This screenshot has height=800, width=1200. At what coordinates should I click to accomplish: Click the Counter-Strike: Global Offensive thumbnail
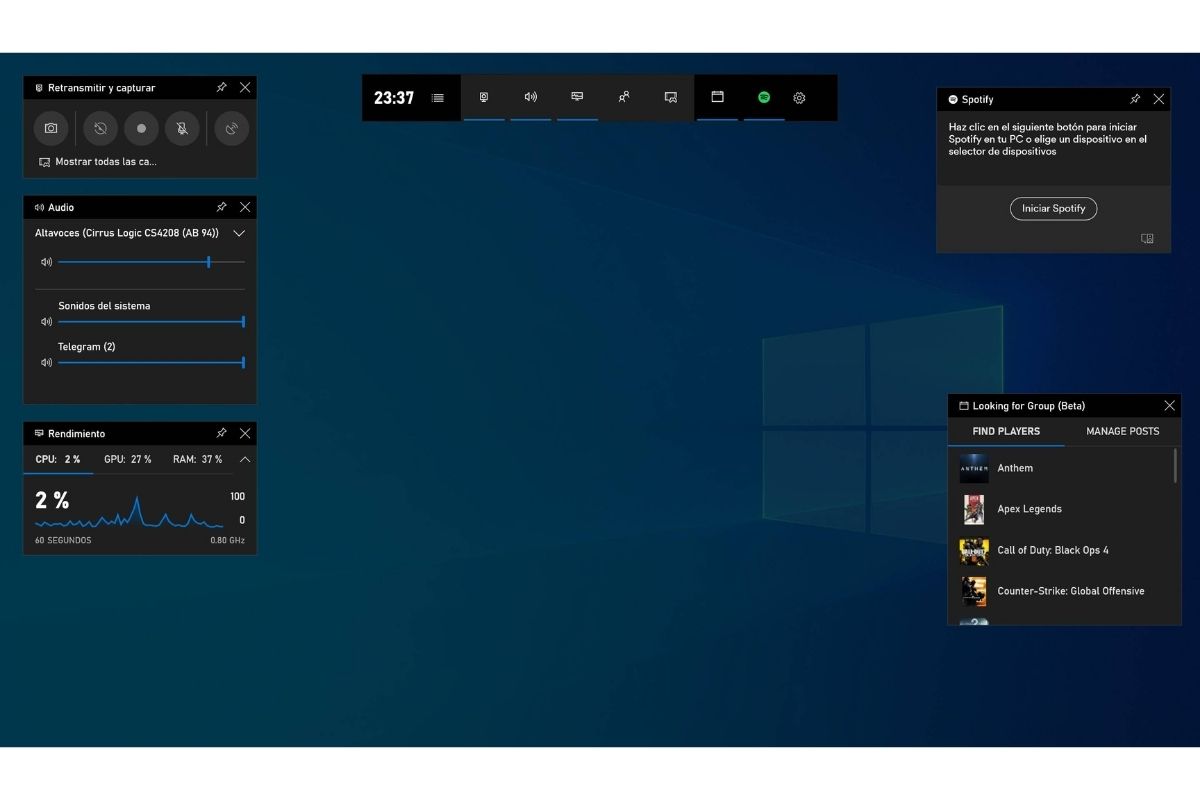(974, 591)
